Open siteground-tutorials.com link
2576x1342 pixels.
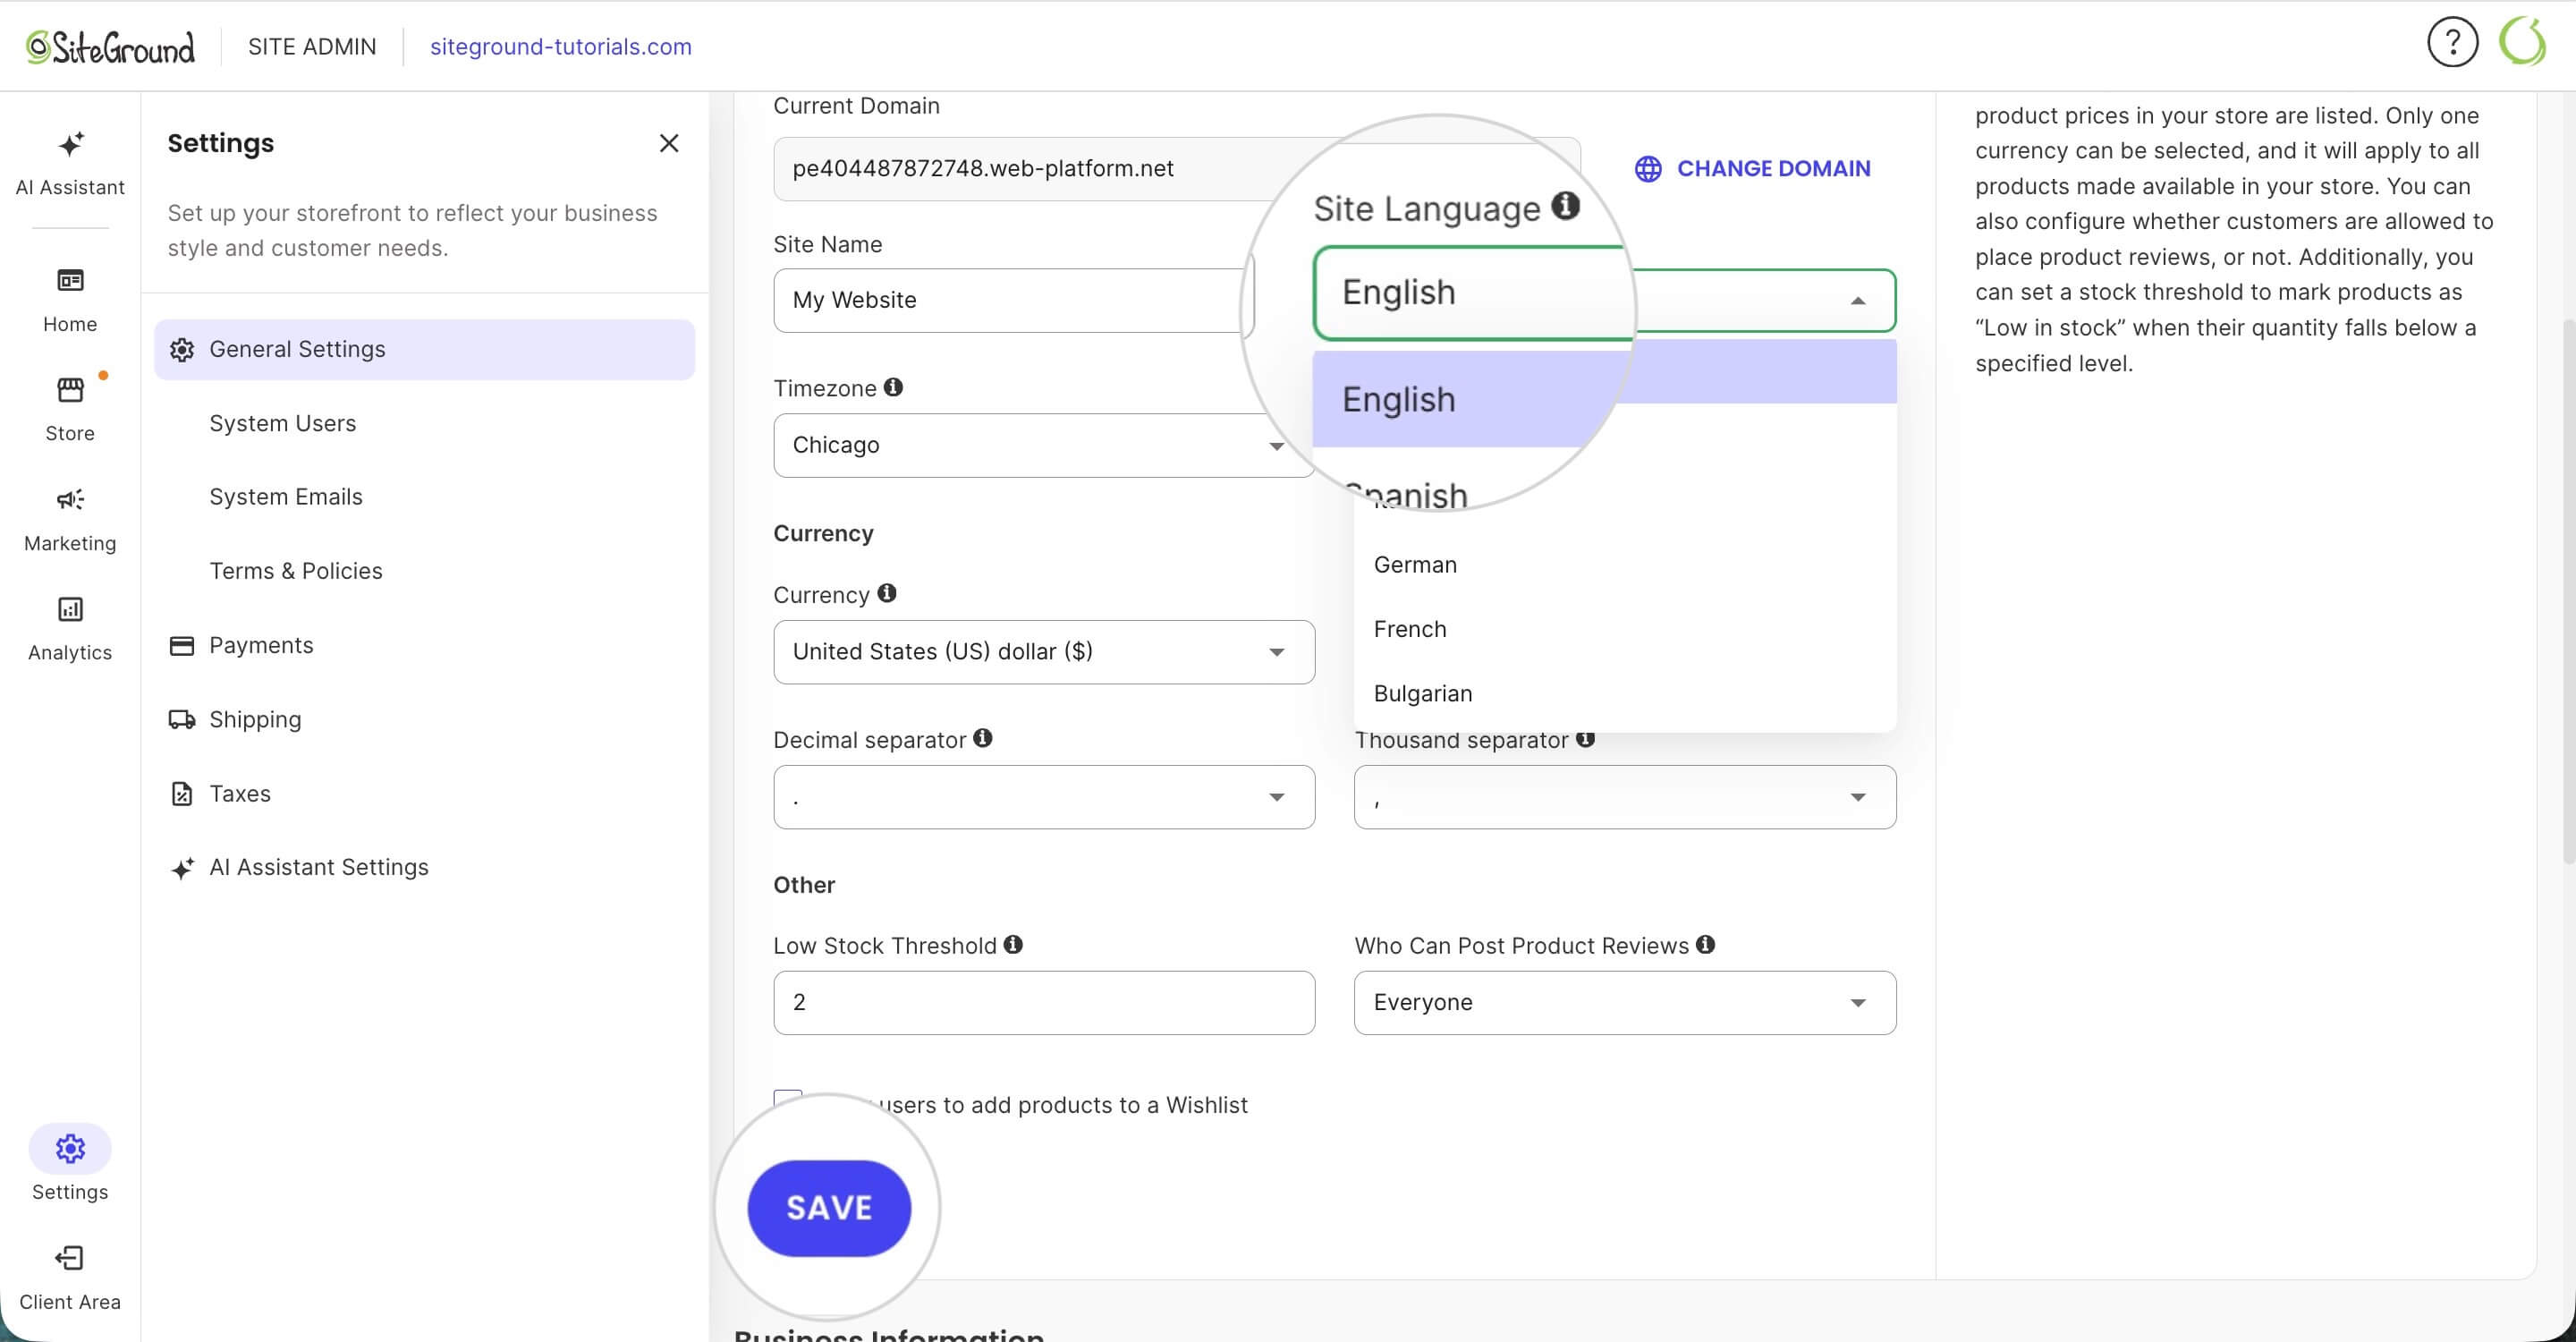[561, 46]
